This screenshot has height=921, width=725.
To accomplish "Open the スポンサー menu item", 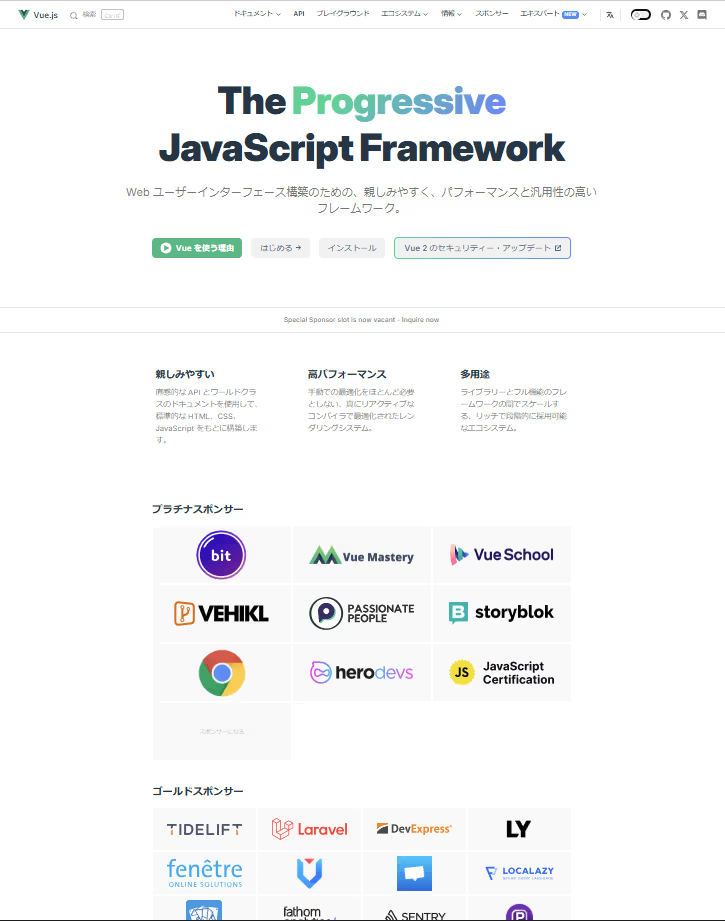I will tap(492, 14).
